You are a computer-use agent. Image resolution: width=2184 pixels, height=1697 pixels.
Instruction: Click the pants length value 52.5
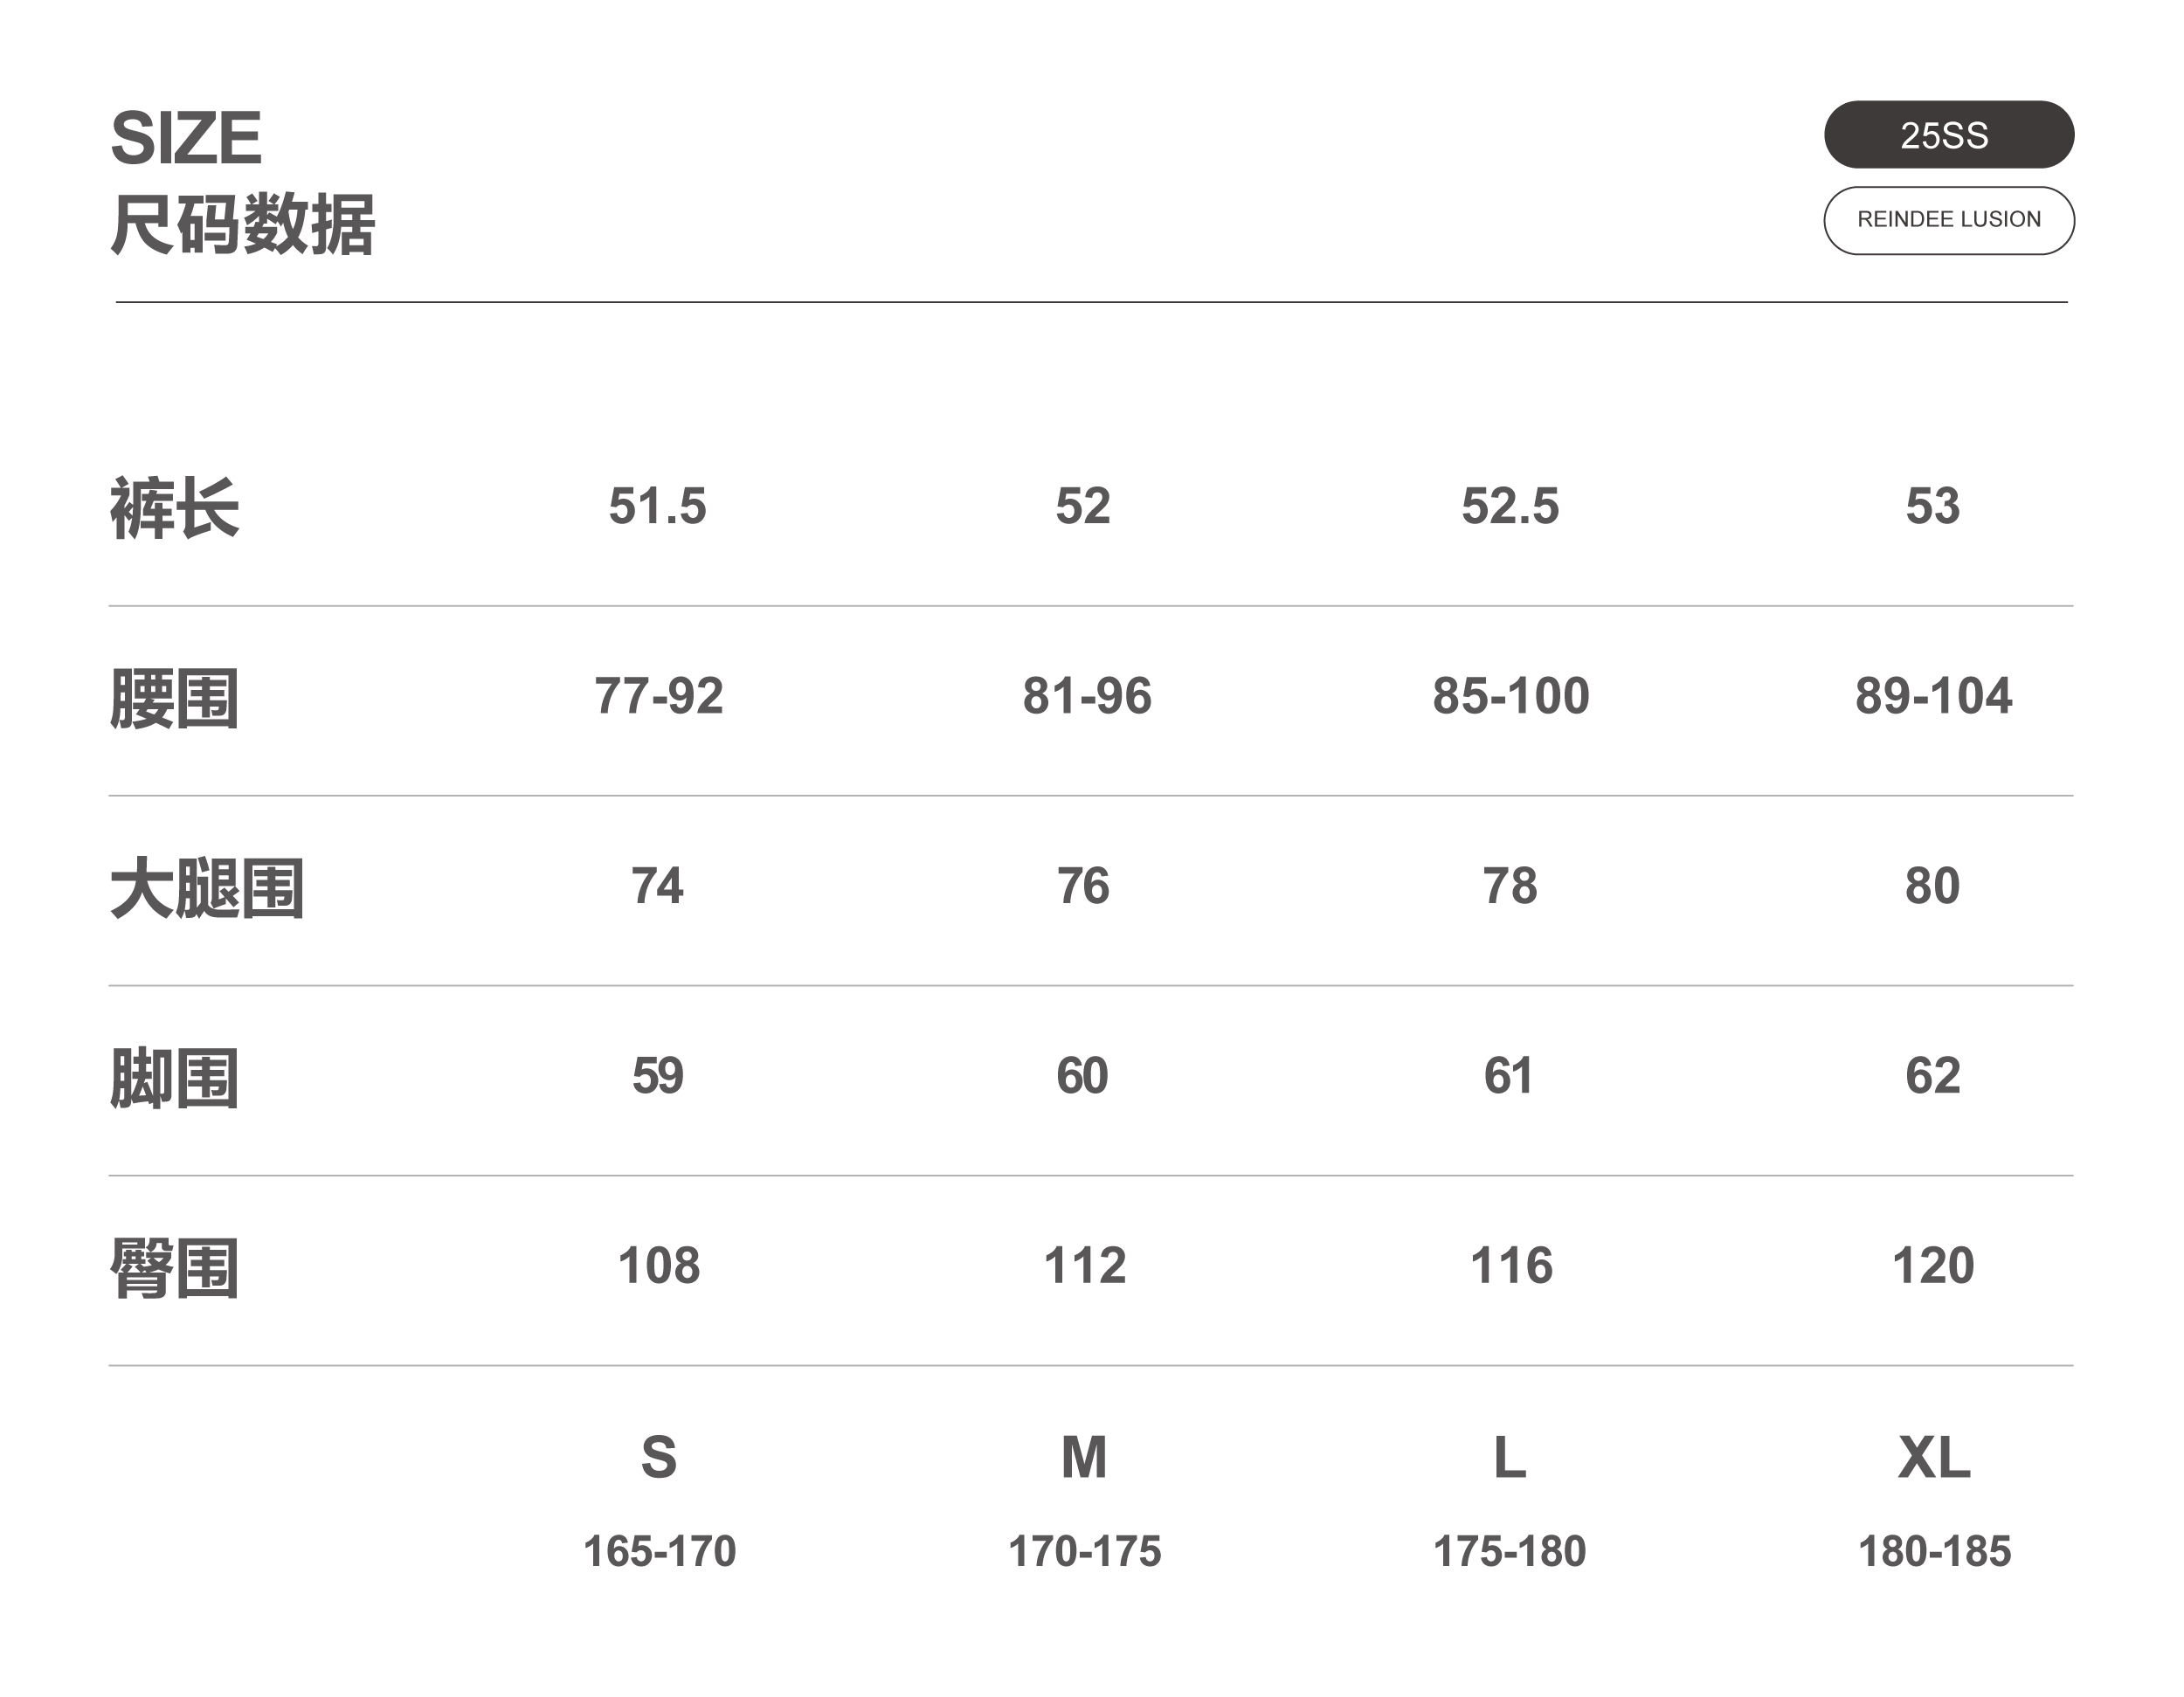click(x=1510, y=506)
